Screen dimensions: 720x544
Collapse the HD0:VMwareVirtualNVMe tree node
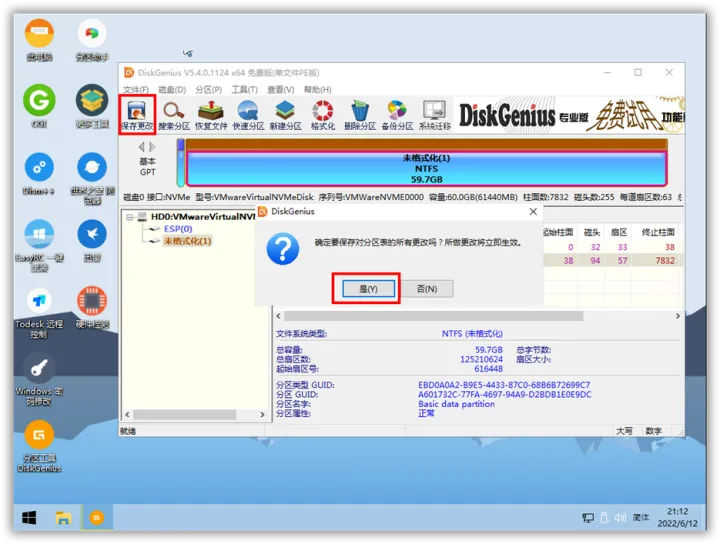coord(130,217)
